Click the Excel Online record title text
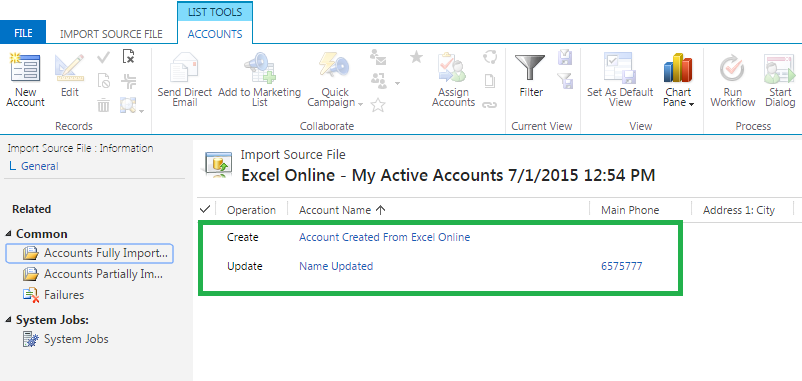This screenshot has width=802, height=381. 448,175
